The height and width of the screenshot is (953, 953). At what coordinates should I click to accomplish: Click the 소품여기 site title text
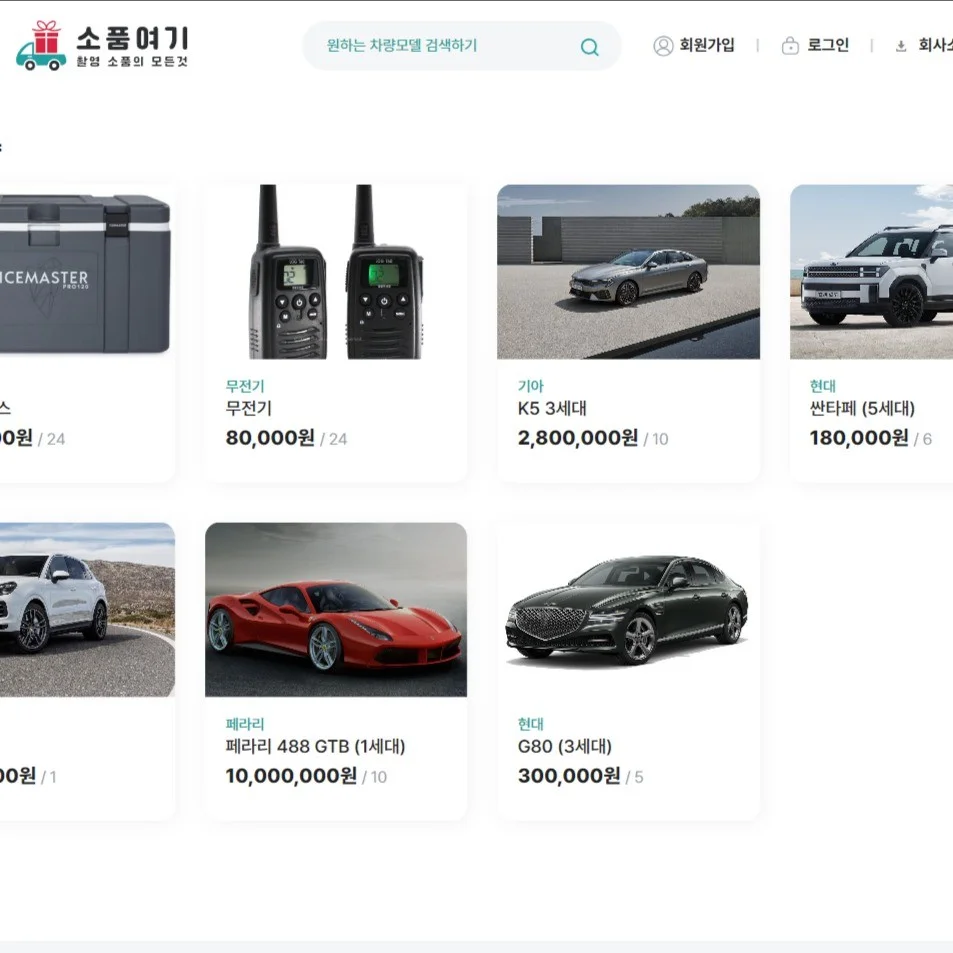pyautogui.click(x=132, y=38)
